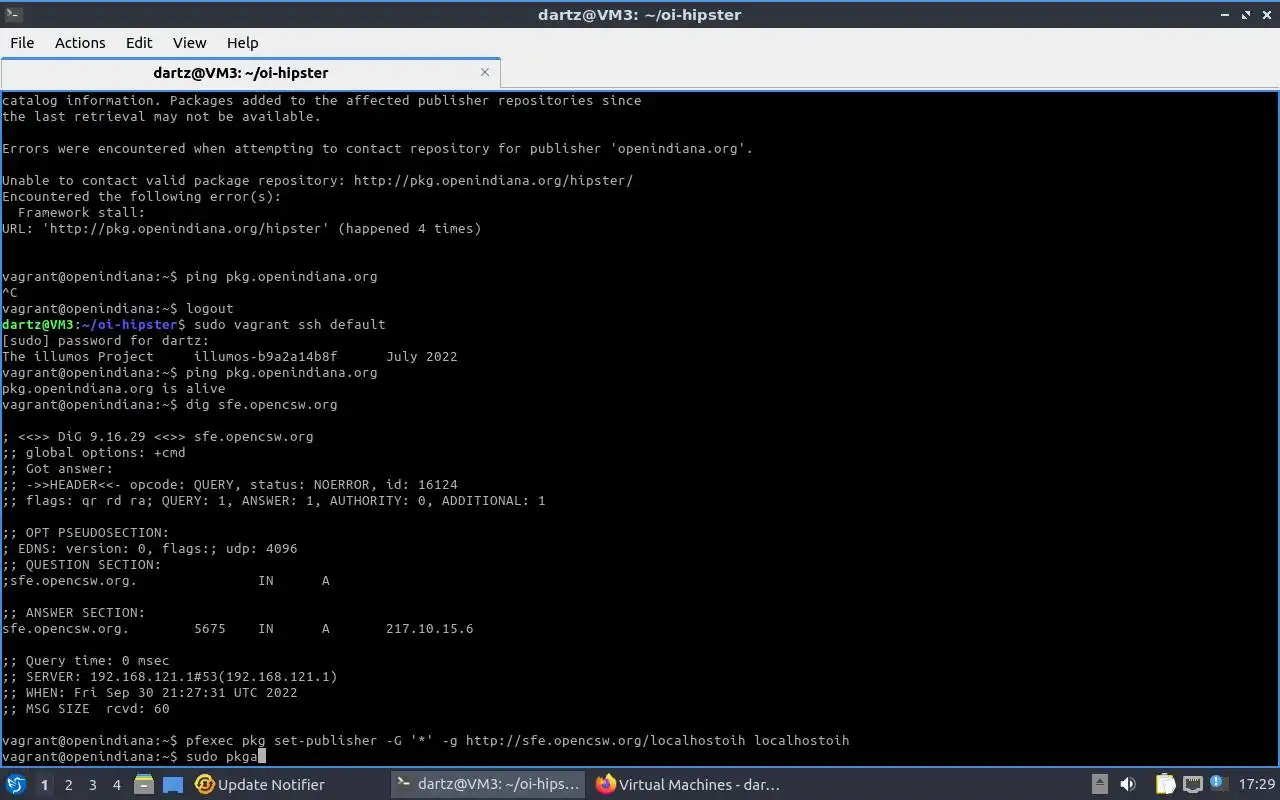Viewport: 1280px width, 800px height.
Task: Open the network connection tray icon
Action: [x=1192, y=785]
